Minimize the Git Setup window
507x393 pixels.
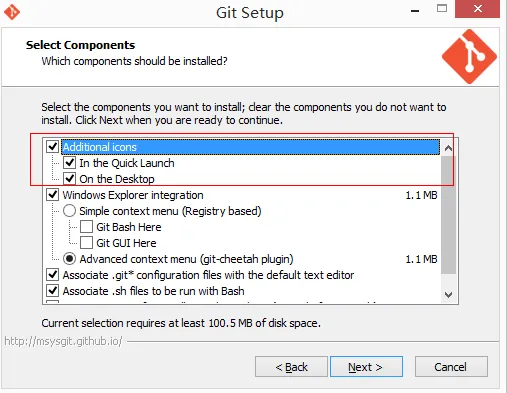coord(415,11)
